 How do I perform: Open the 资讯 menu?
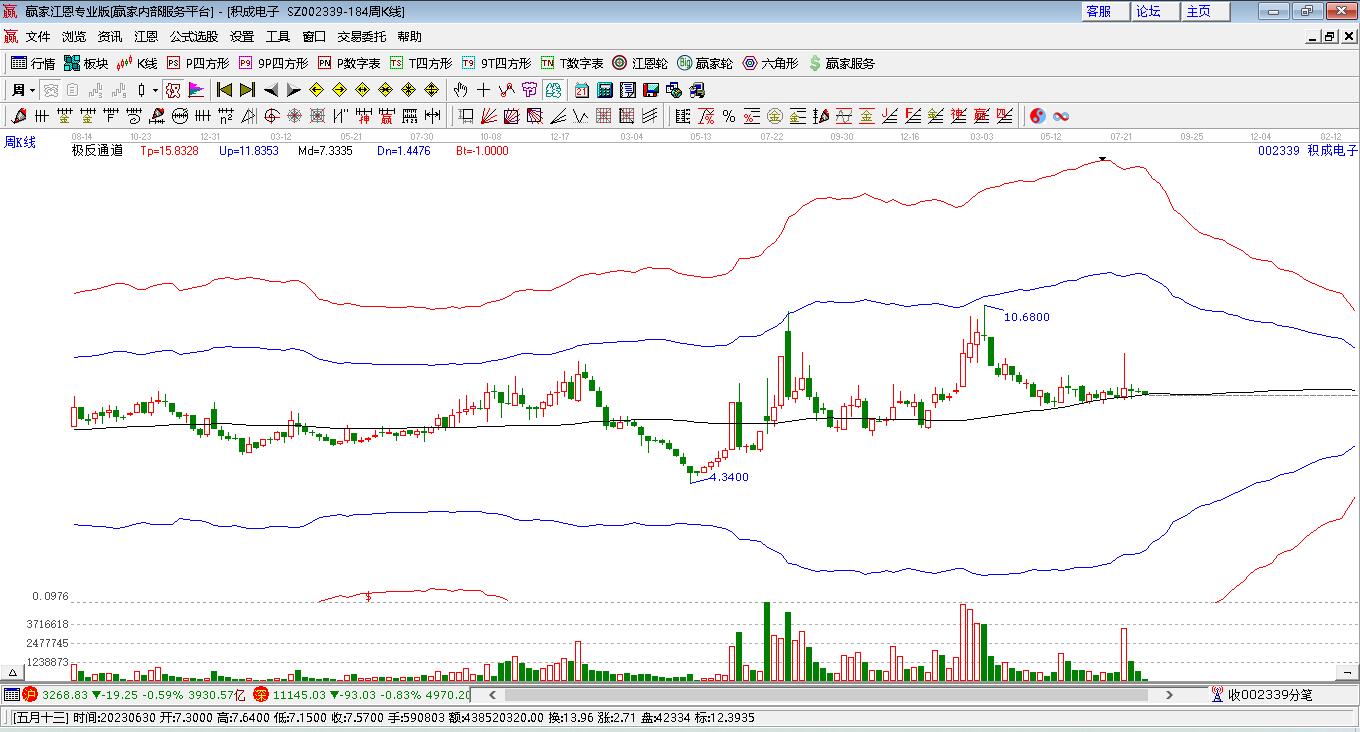click(110, 37)
